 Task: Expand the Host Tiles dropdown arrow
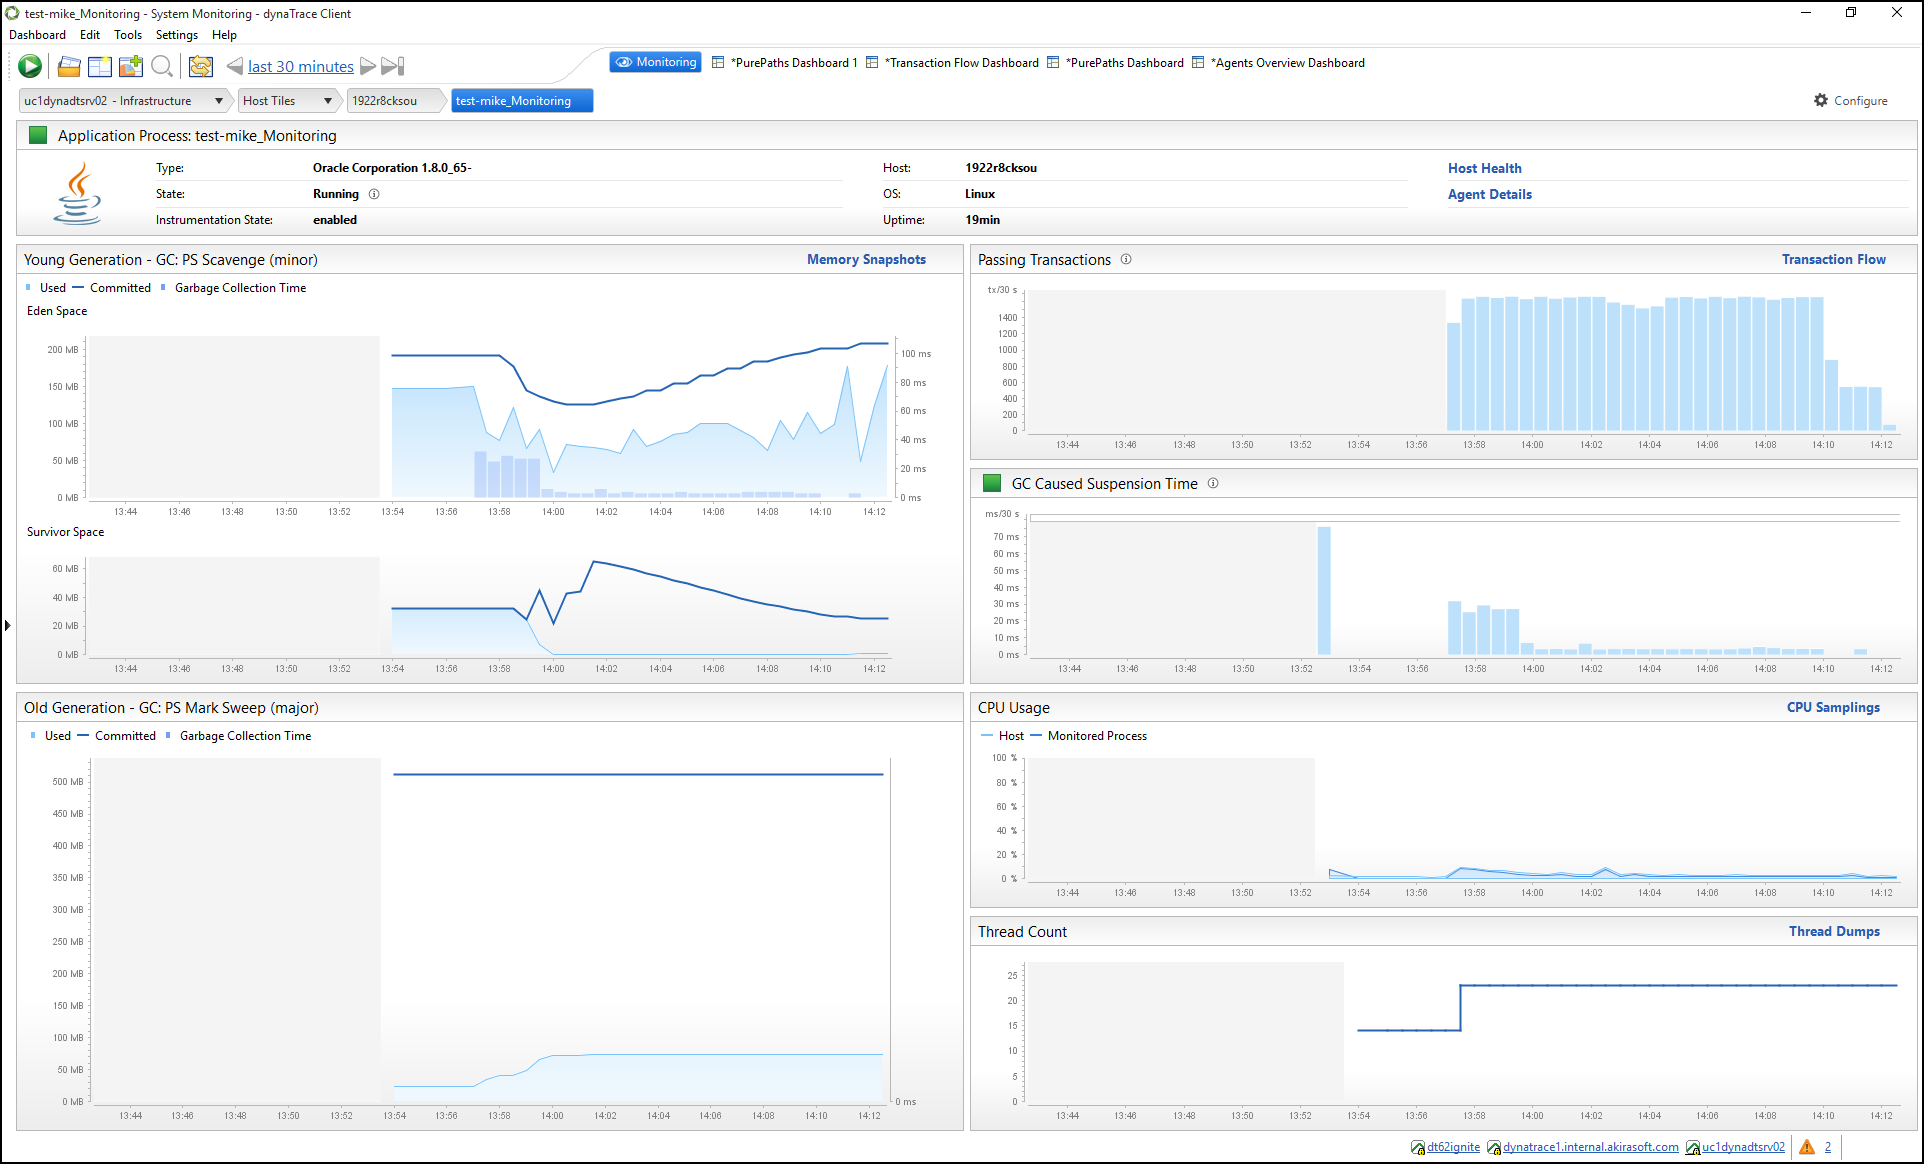tap(328, 101)
